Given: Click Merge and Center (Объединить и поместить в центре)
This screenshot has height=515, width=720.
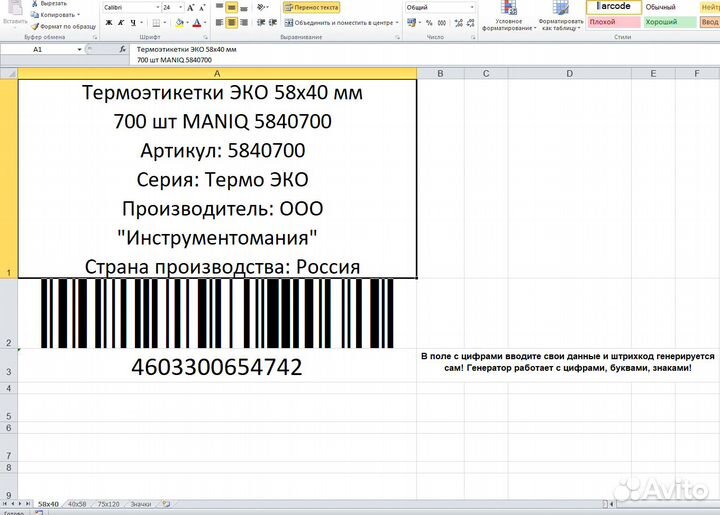Looking at the screenshot, I should [339, 22].
